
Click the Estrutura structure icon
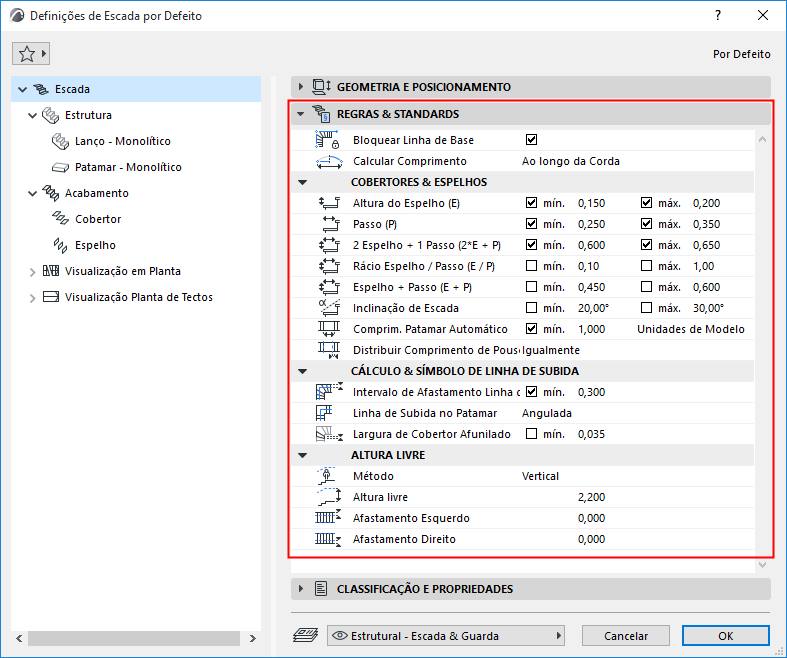pos(50,115)
